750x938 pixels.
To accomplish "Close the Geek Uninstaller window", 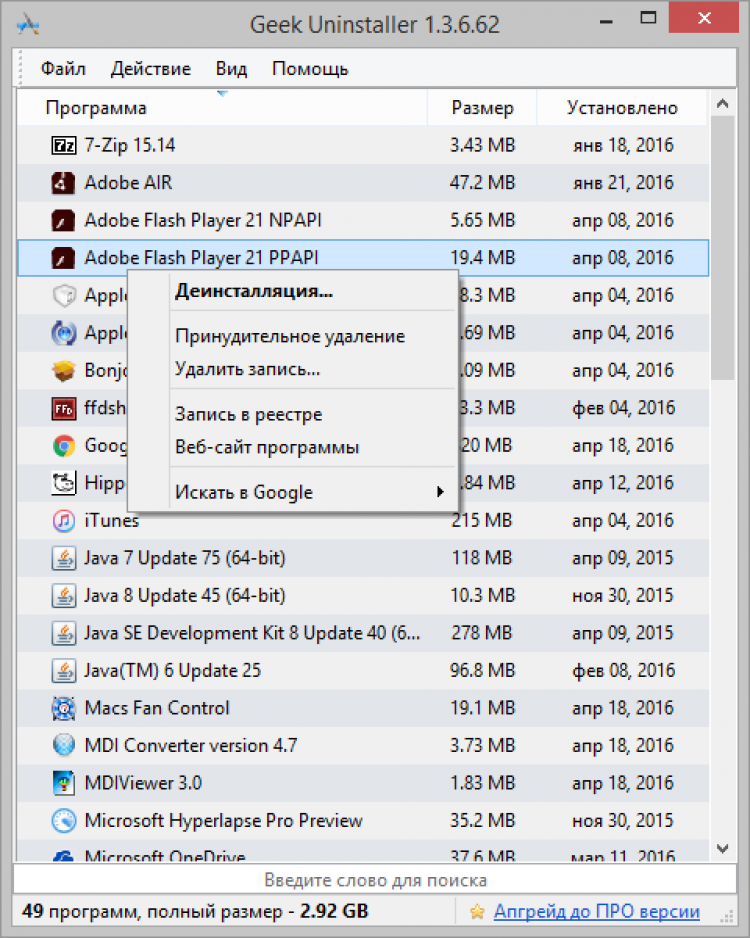I will (704, 18).
